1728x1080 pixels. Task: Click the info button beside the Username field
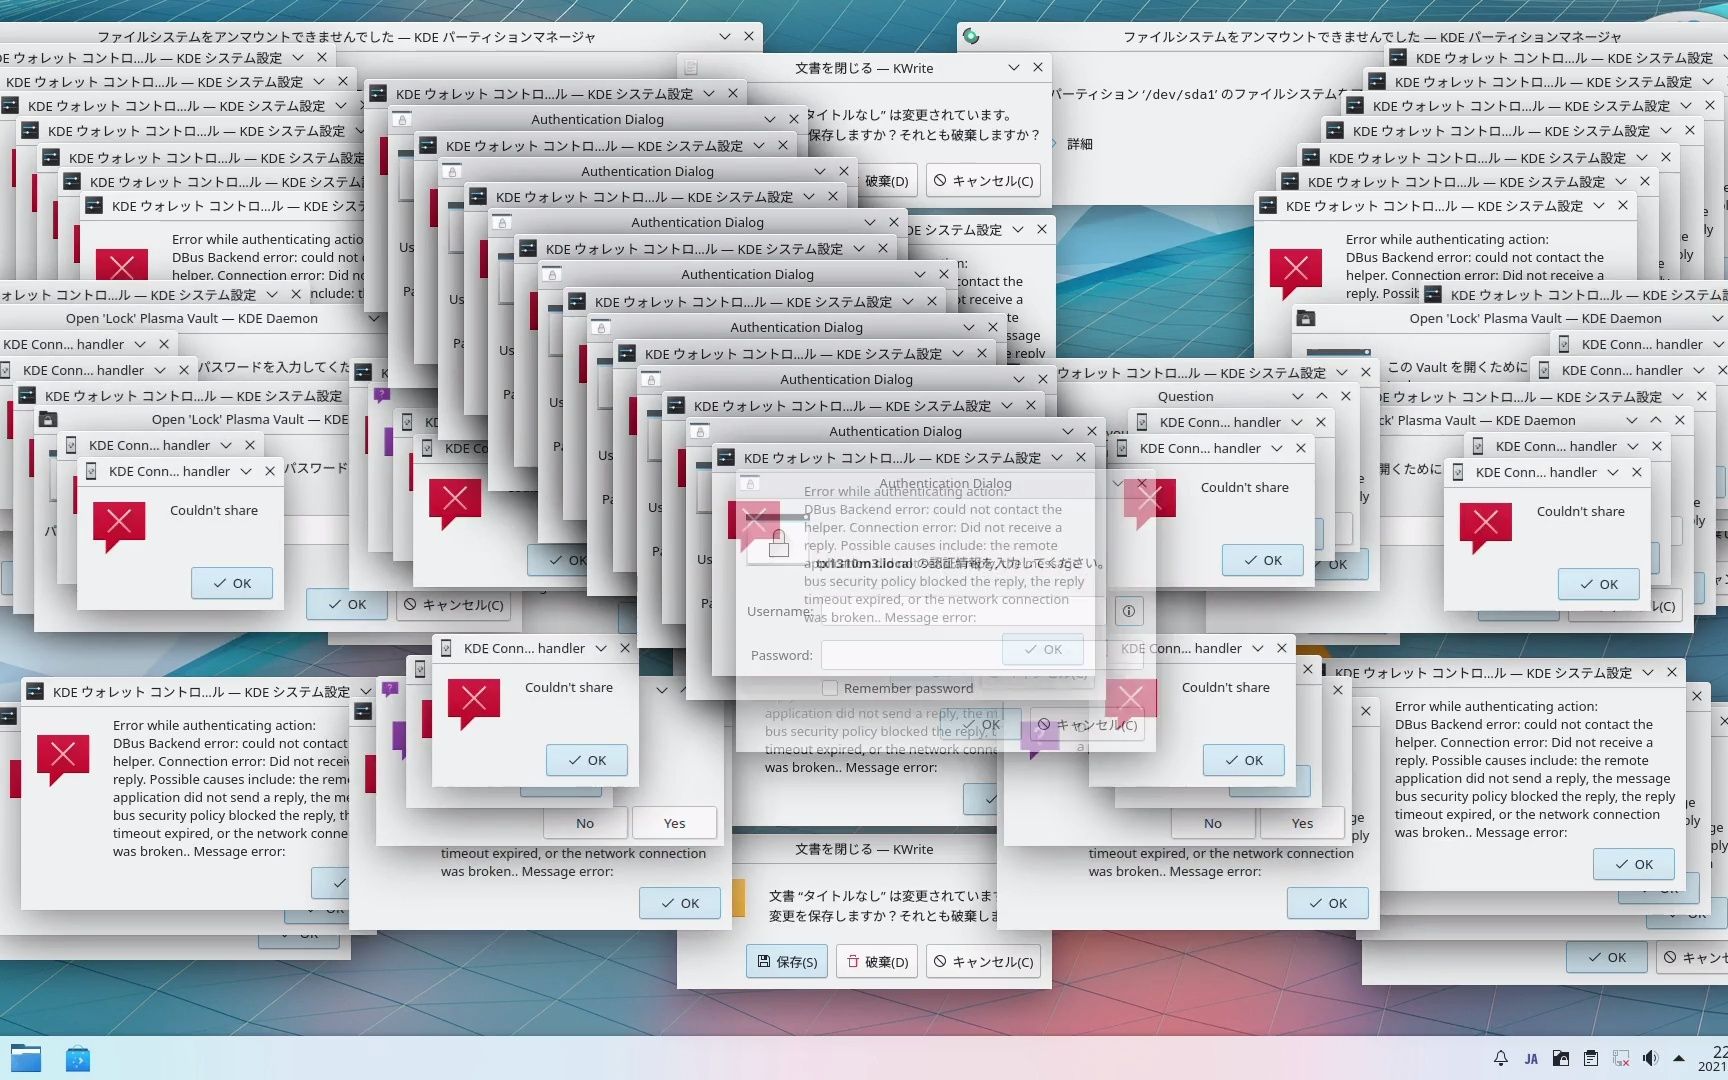point(1128,611)
